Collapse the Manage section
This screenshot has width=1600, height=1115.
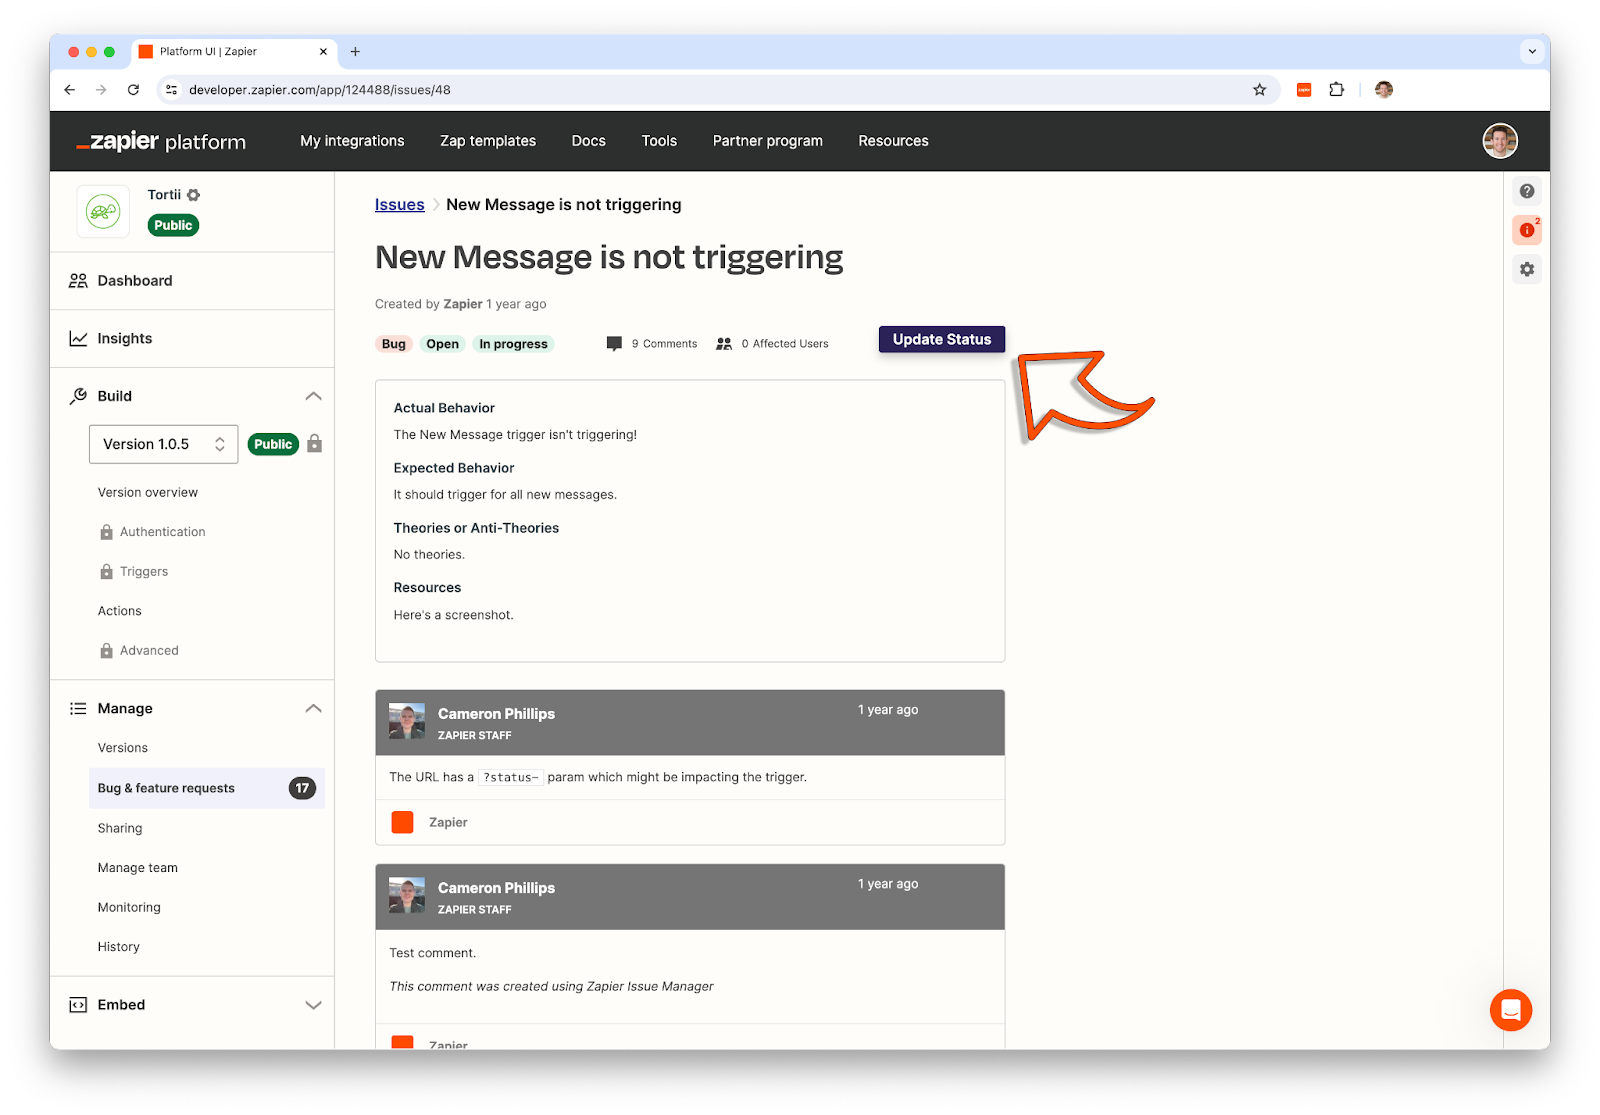click(313, 708)
